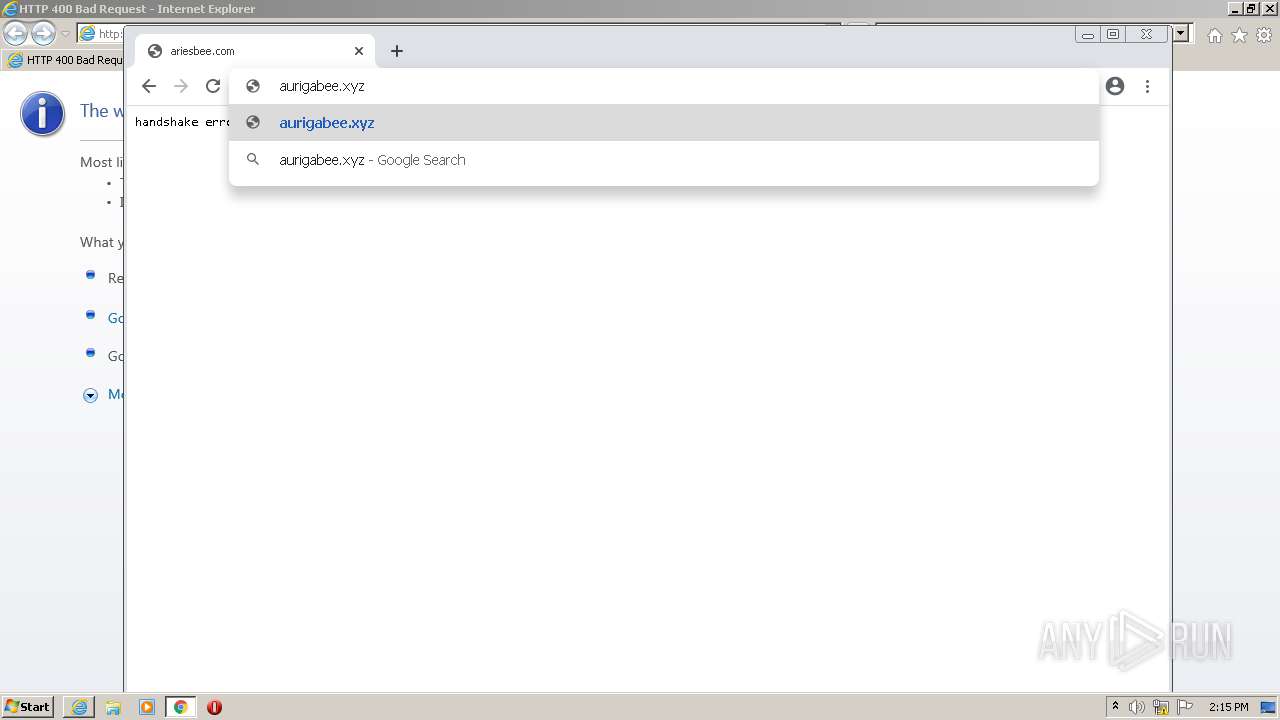Expand IE address bar dropdown arrow

tap(1181, 33)
